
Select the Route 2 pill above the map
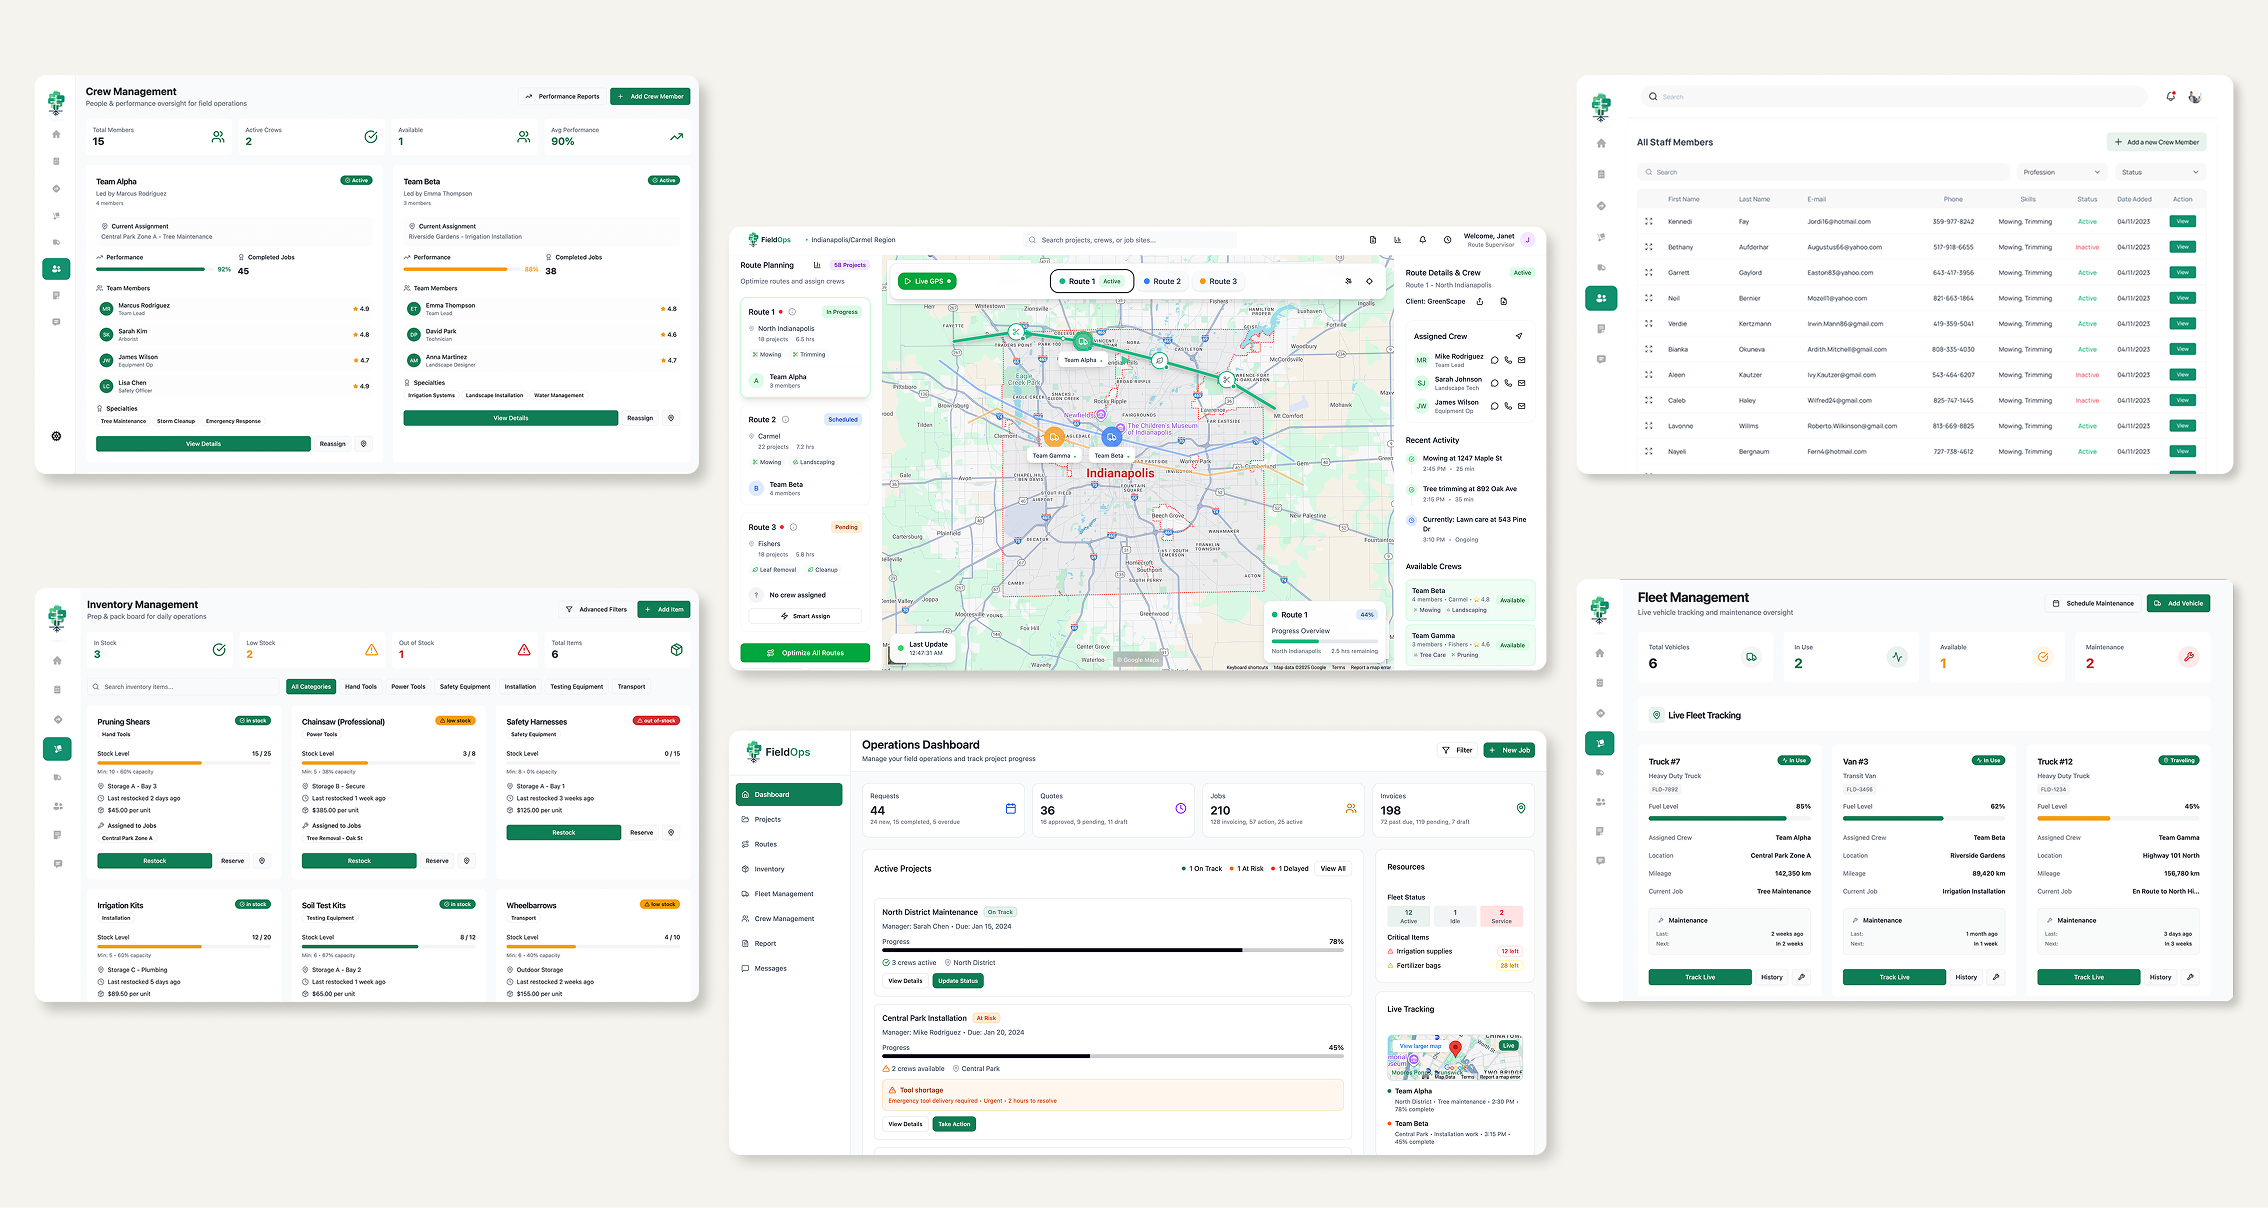[1162, 281]
